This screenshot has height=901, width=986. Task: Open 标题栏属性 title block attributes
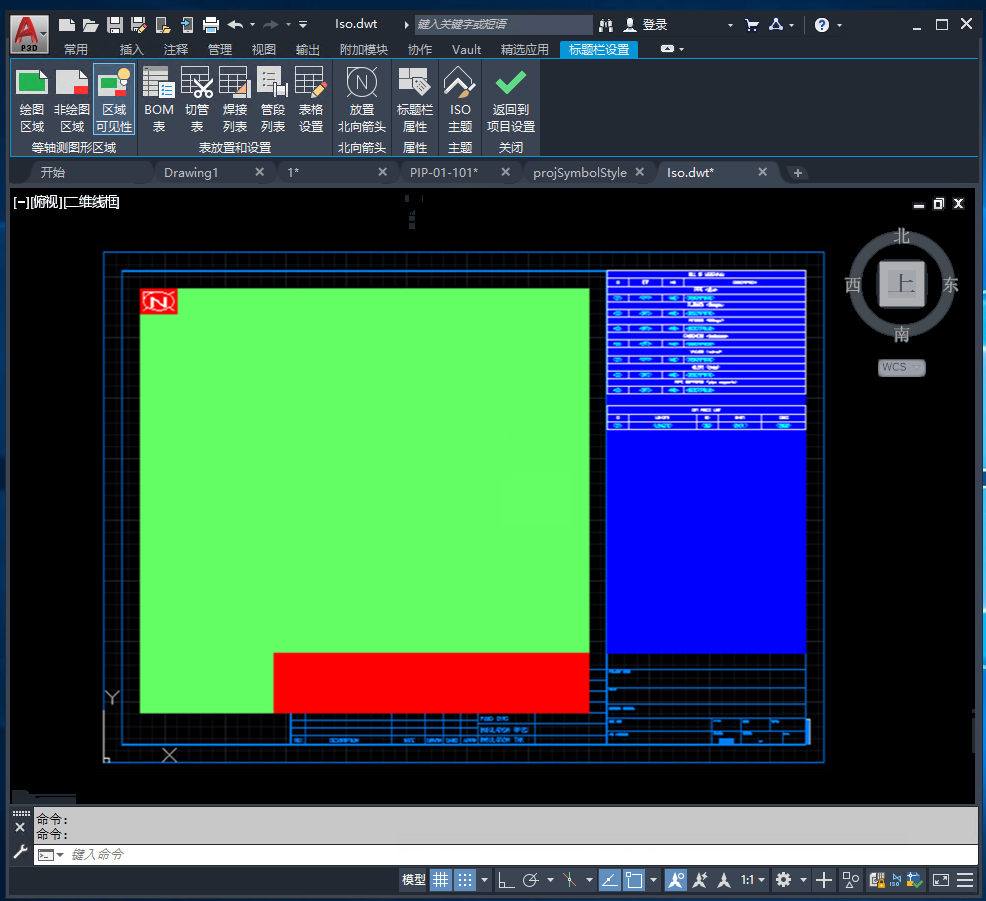click(x=414, y=100)
